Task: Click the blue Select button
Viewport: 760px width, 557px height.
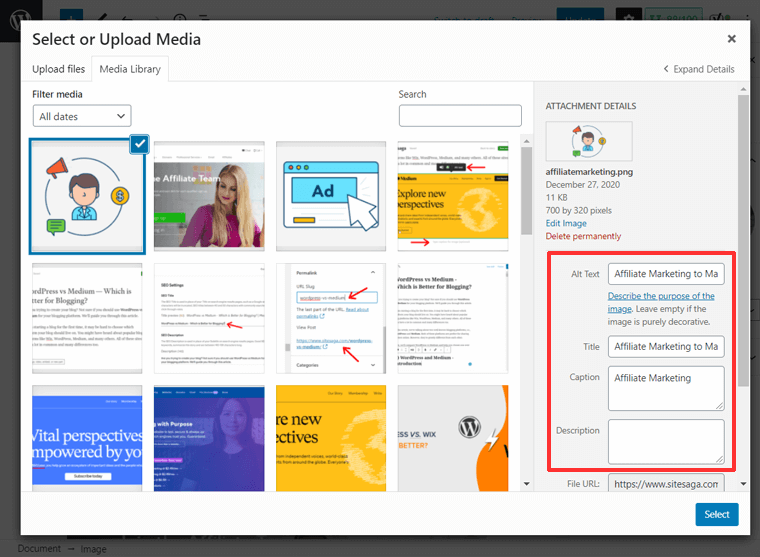Action: [x=716, y=514]
